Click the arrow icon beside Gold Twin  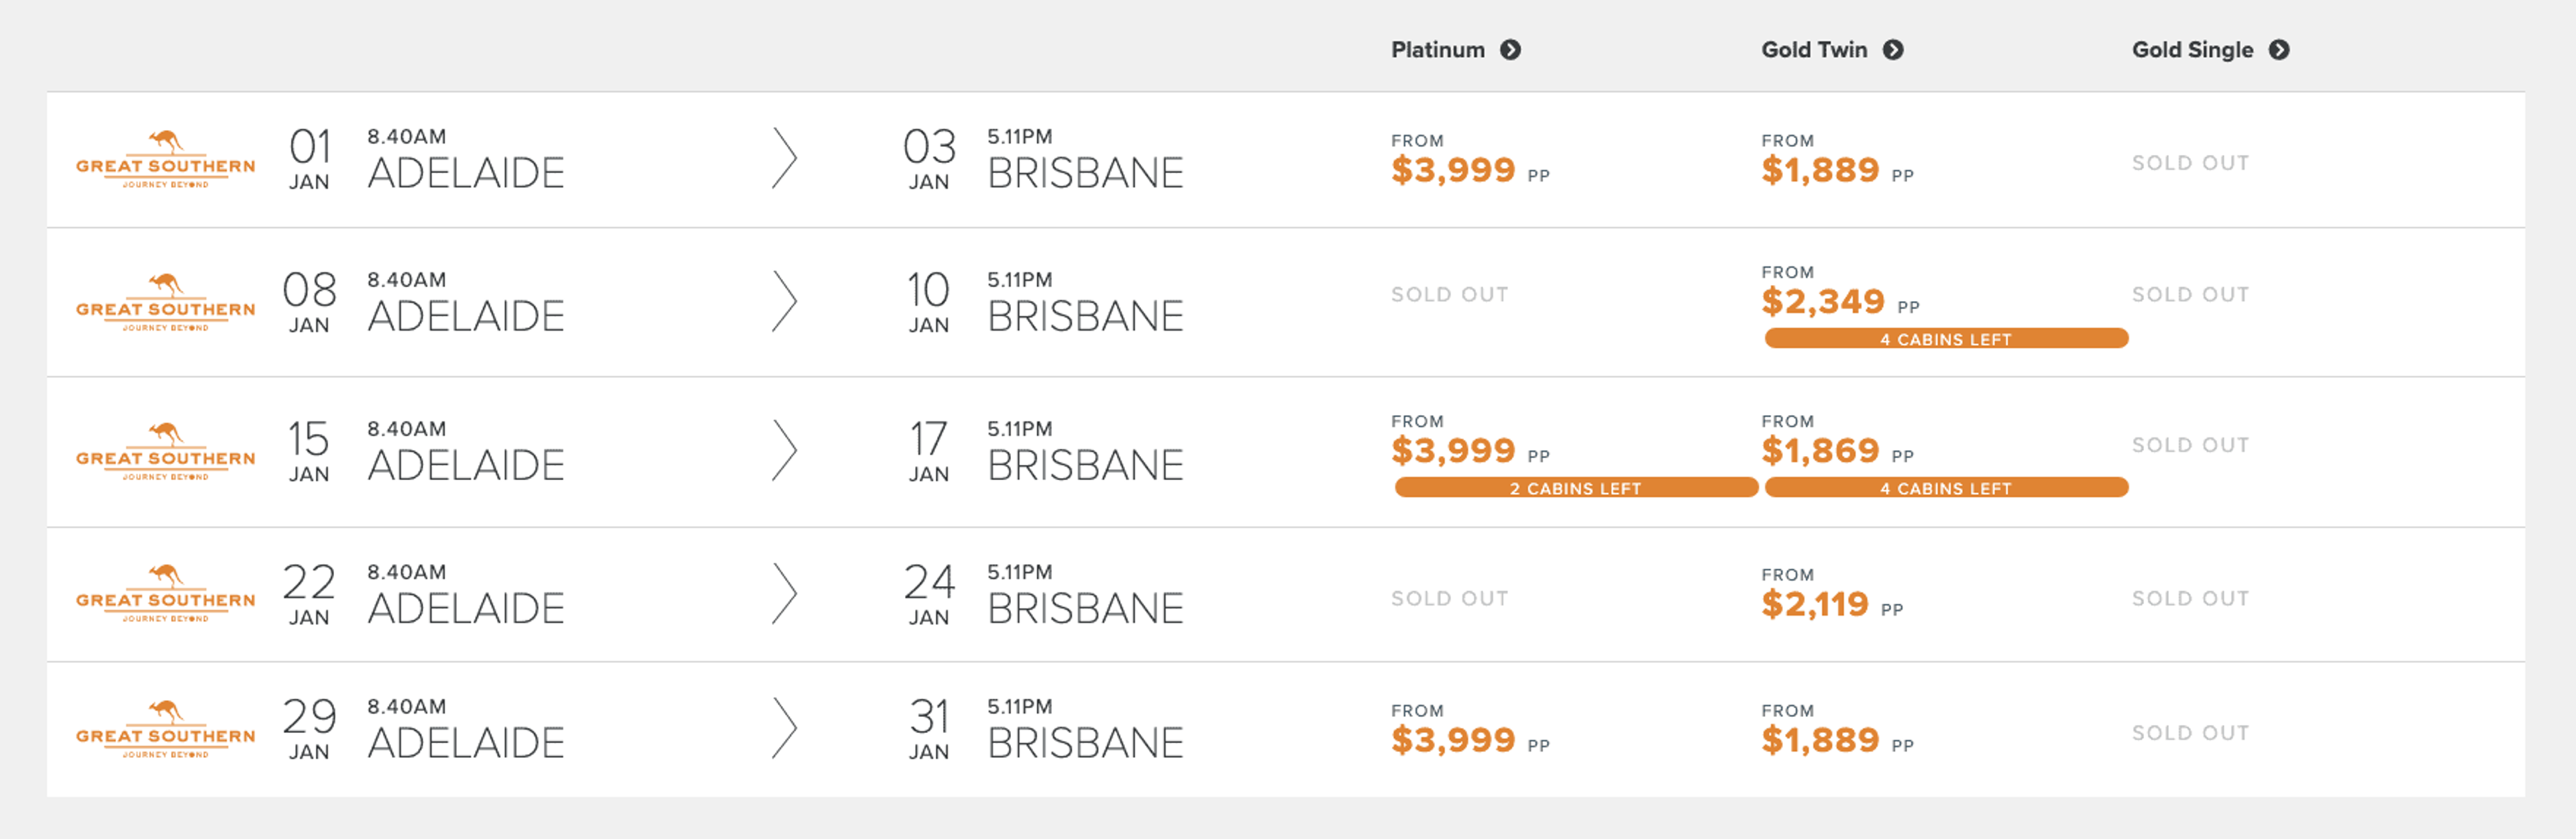(1892, 50)
